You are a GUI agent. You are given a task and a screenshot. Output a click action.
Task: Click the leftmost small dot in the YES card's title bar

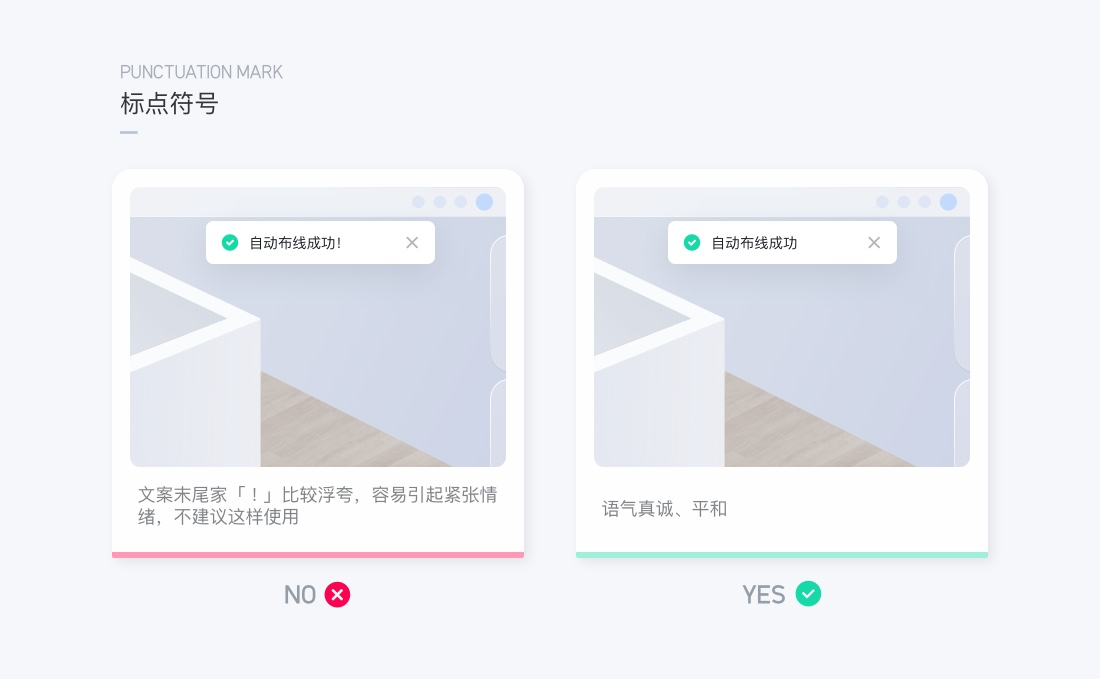882,202
